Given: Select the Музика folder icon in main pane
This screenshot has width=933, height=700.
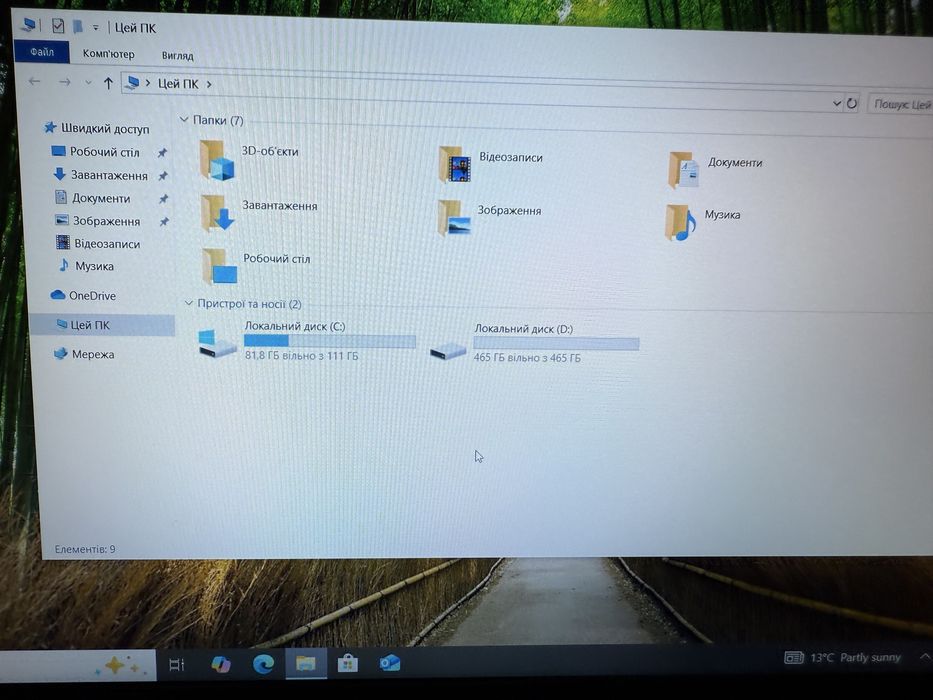Looking at the screenshot, I should 681,223.
